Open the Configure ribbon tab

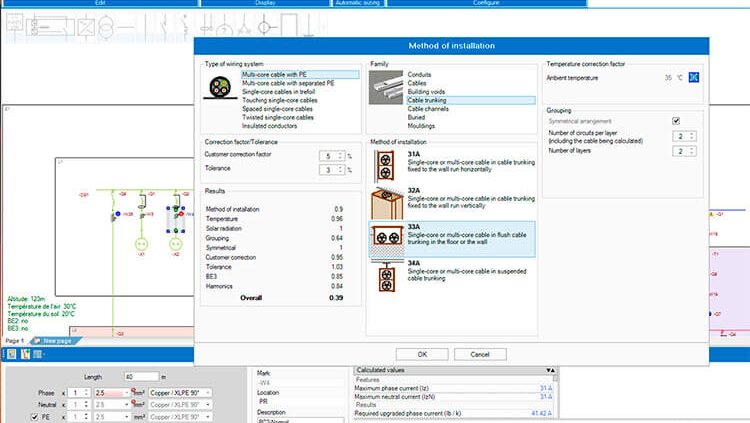pyautogui.click(x=486, y=3)
